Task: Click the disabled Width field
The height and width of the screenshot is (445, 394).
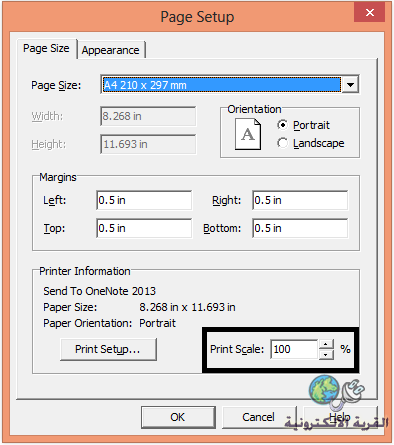Action: click(148, 116)
